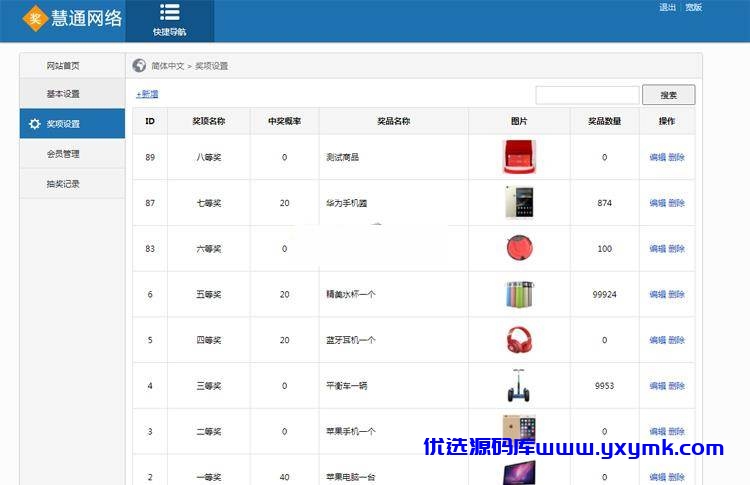Click the probability value 40 for 一等奖
This screenshot has height=485, width=750.
pos(285,477)
